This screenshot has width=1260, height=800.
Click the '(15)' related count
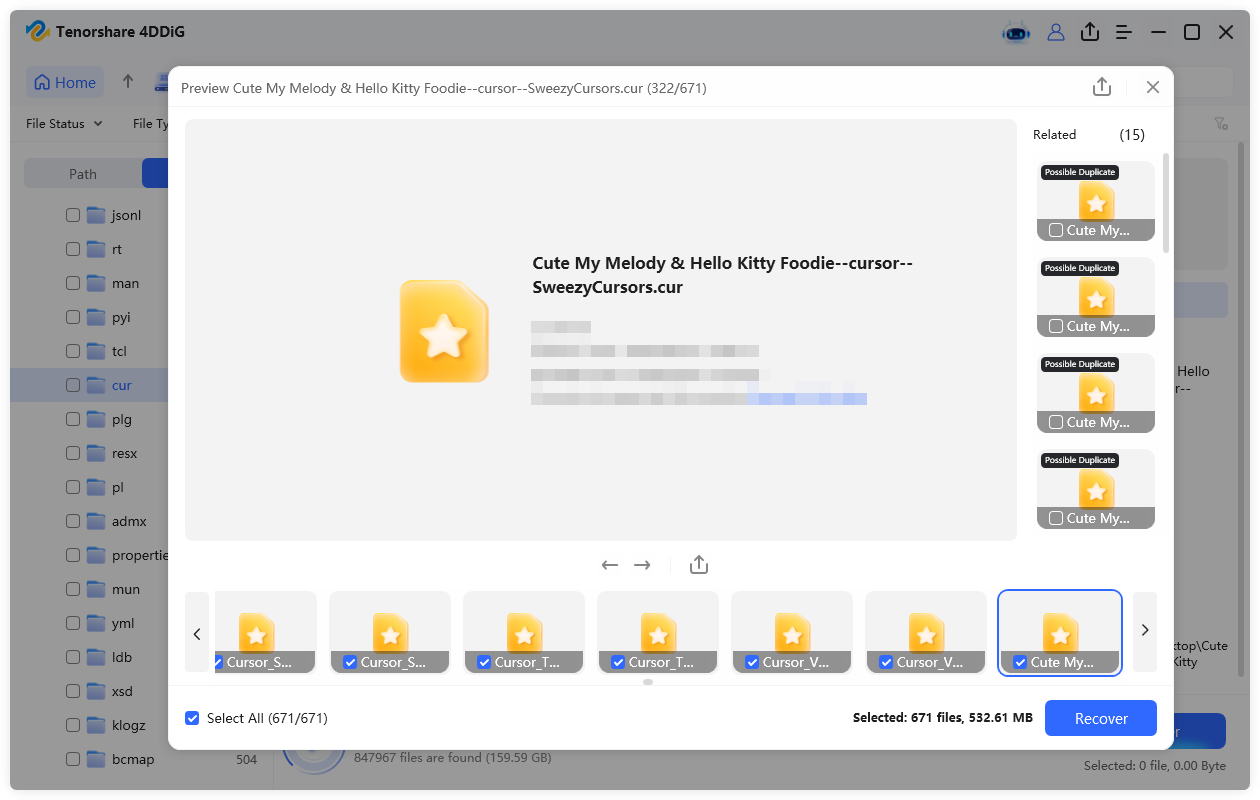coord(1132,135)
